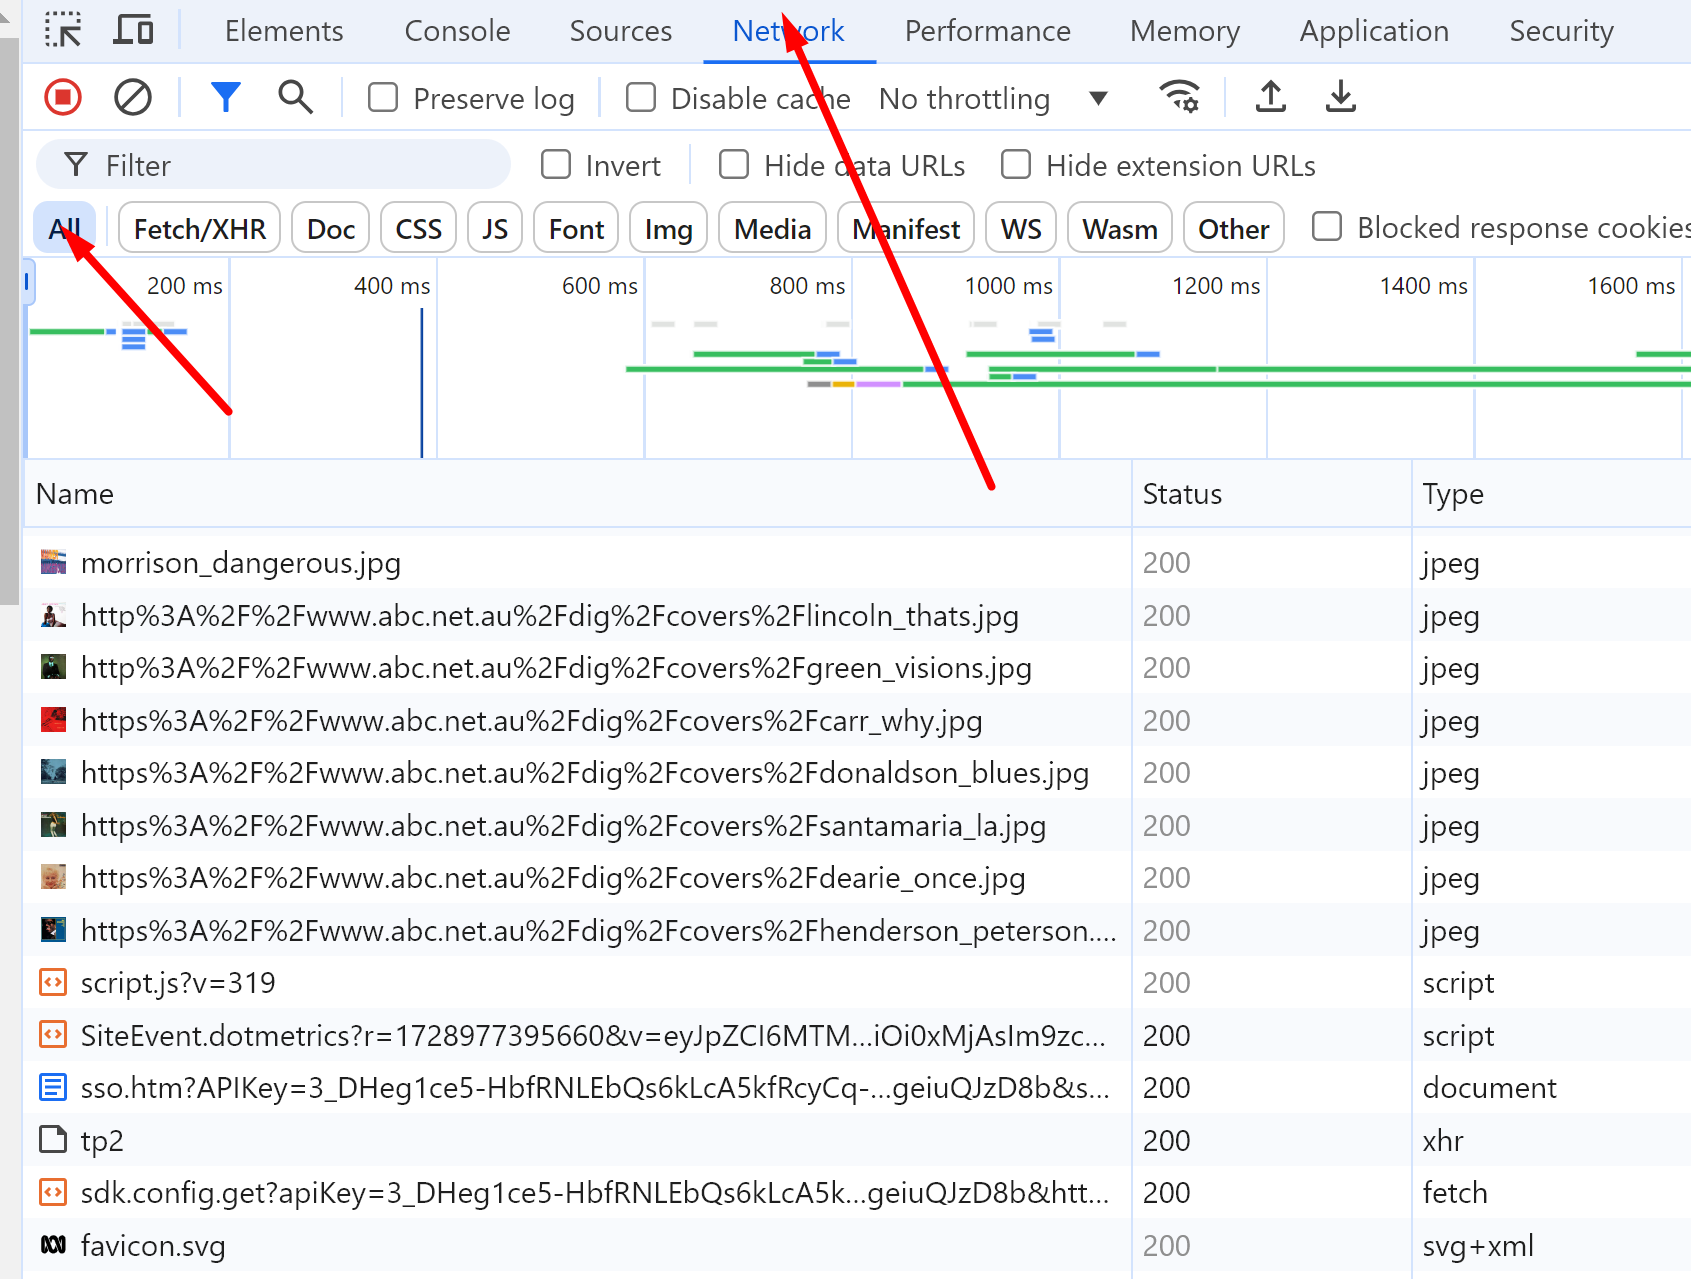This screenshot has width=1691, height=1279.
Task: Click the tp2 file icon
Action: (x=53, y=1140)
